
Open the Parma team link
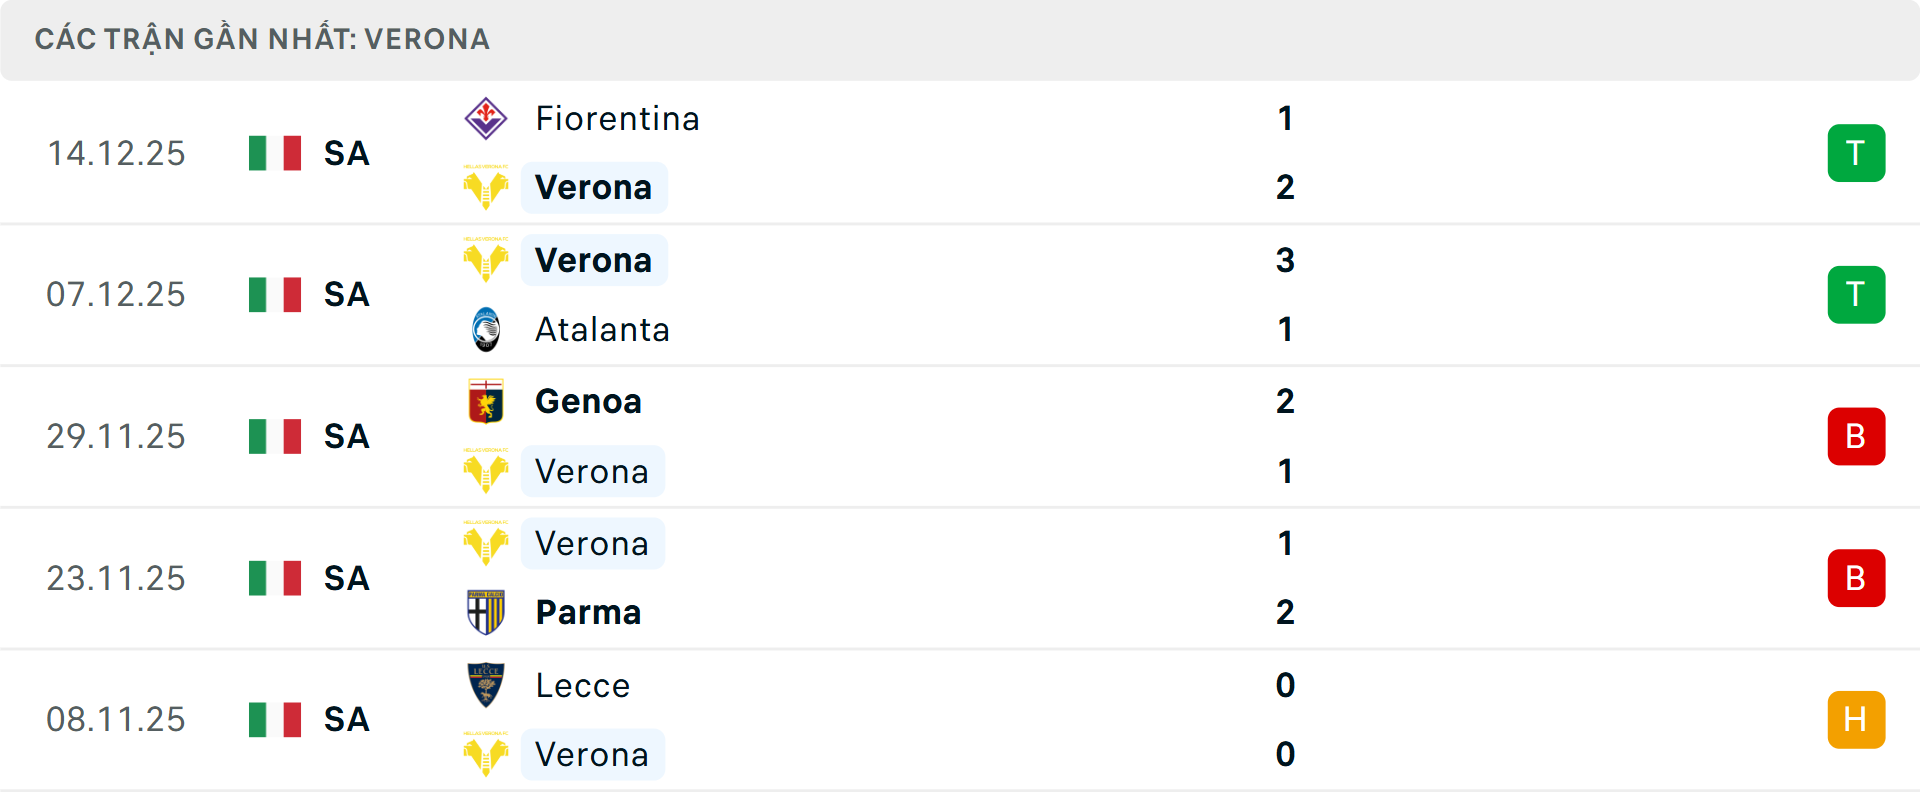point(588,612)
